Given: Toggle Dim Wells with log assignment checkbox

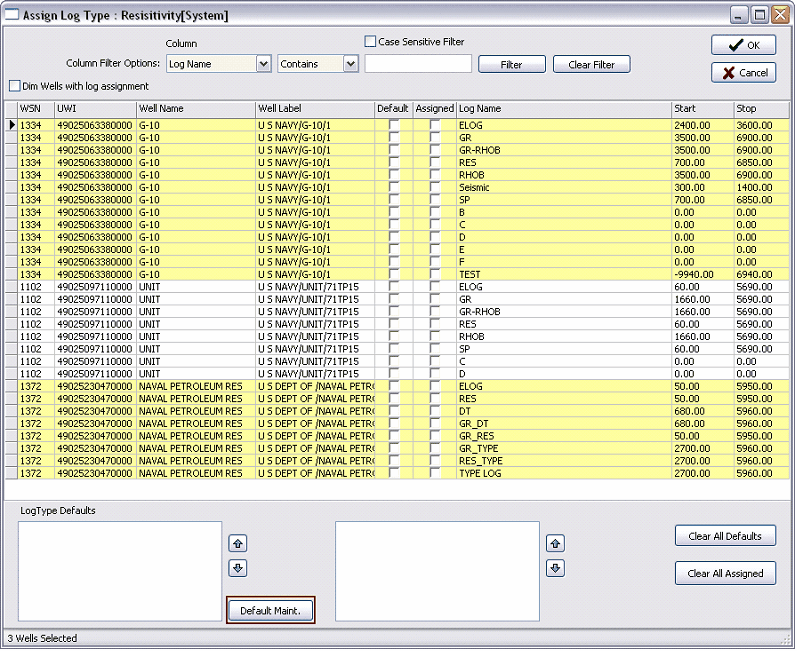Looking at the screenshot, I should (x=14, y=86).
